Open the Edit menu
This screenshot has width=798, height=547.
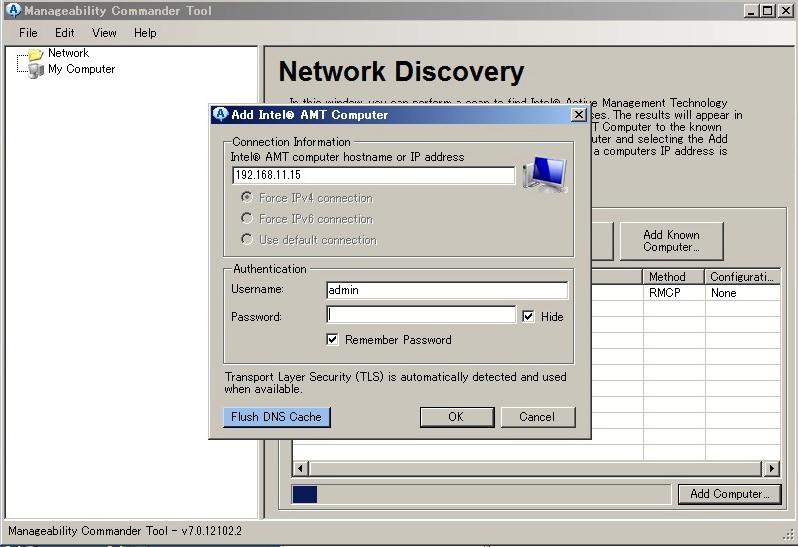pos(65,33)
